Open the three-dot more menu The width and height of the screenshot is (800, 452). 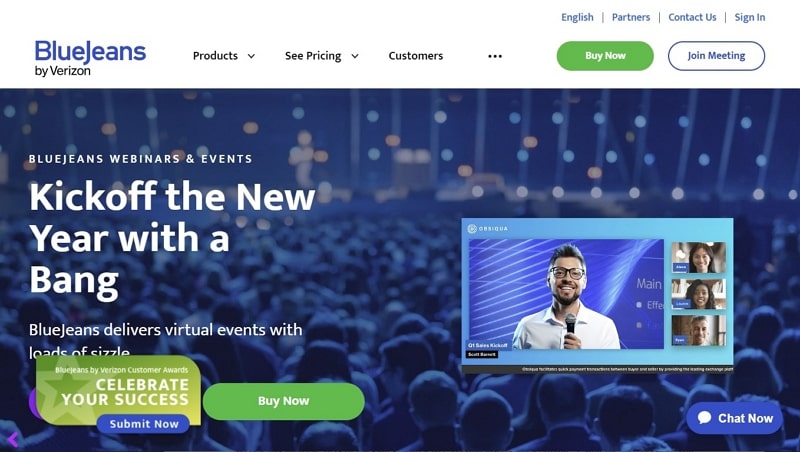coord(495,56)
